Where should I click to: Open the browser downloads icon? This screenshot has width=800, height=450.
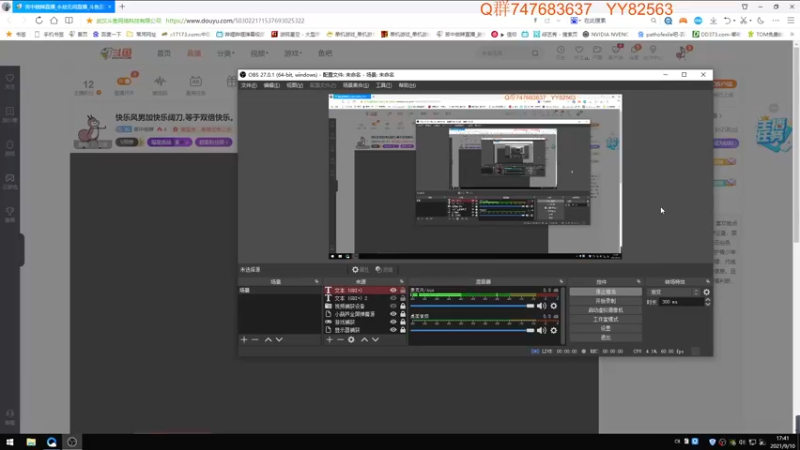(713, 20)
